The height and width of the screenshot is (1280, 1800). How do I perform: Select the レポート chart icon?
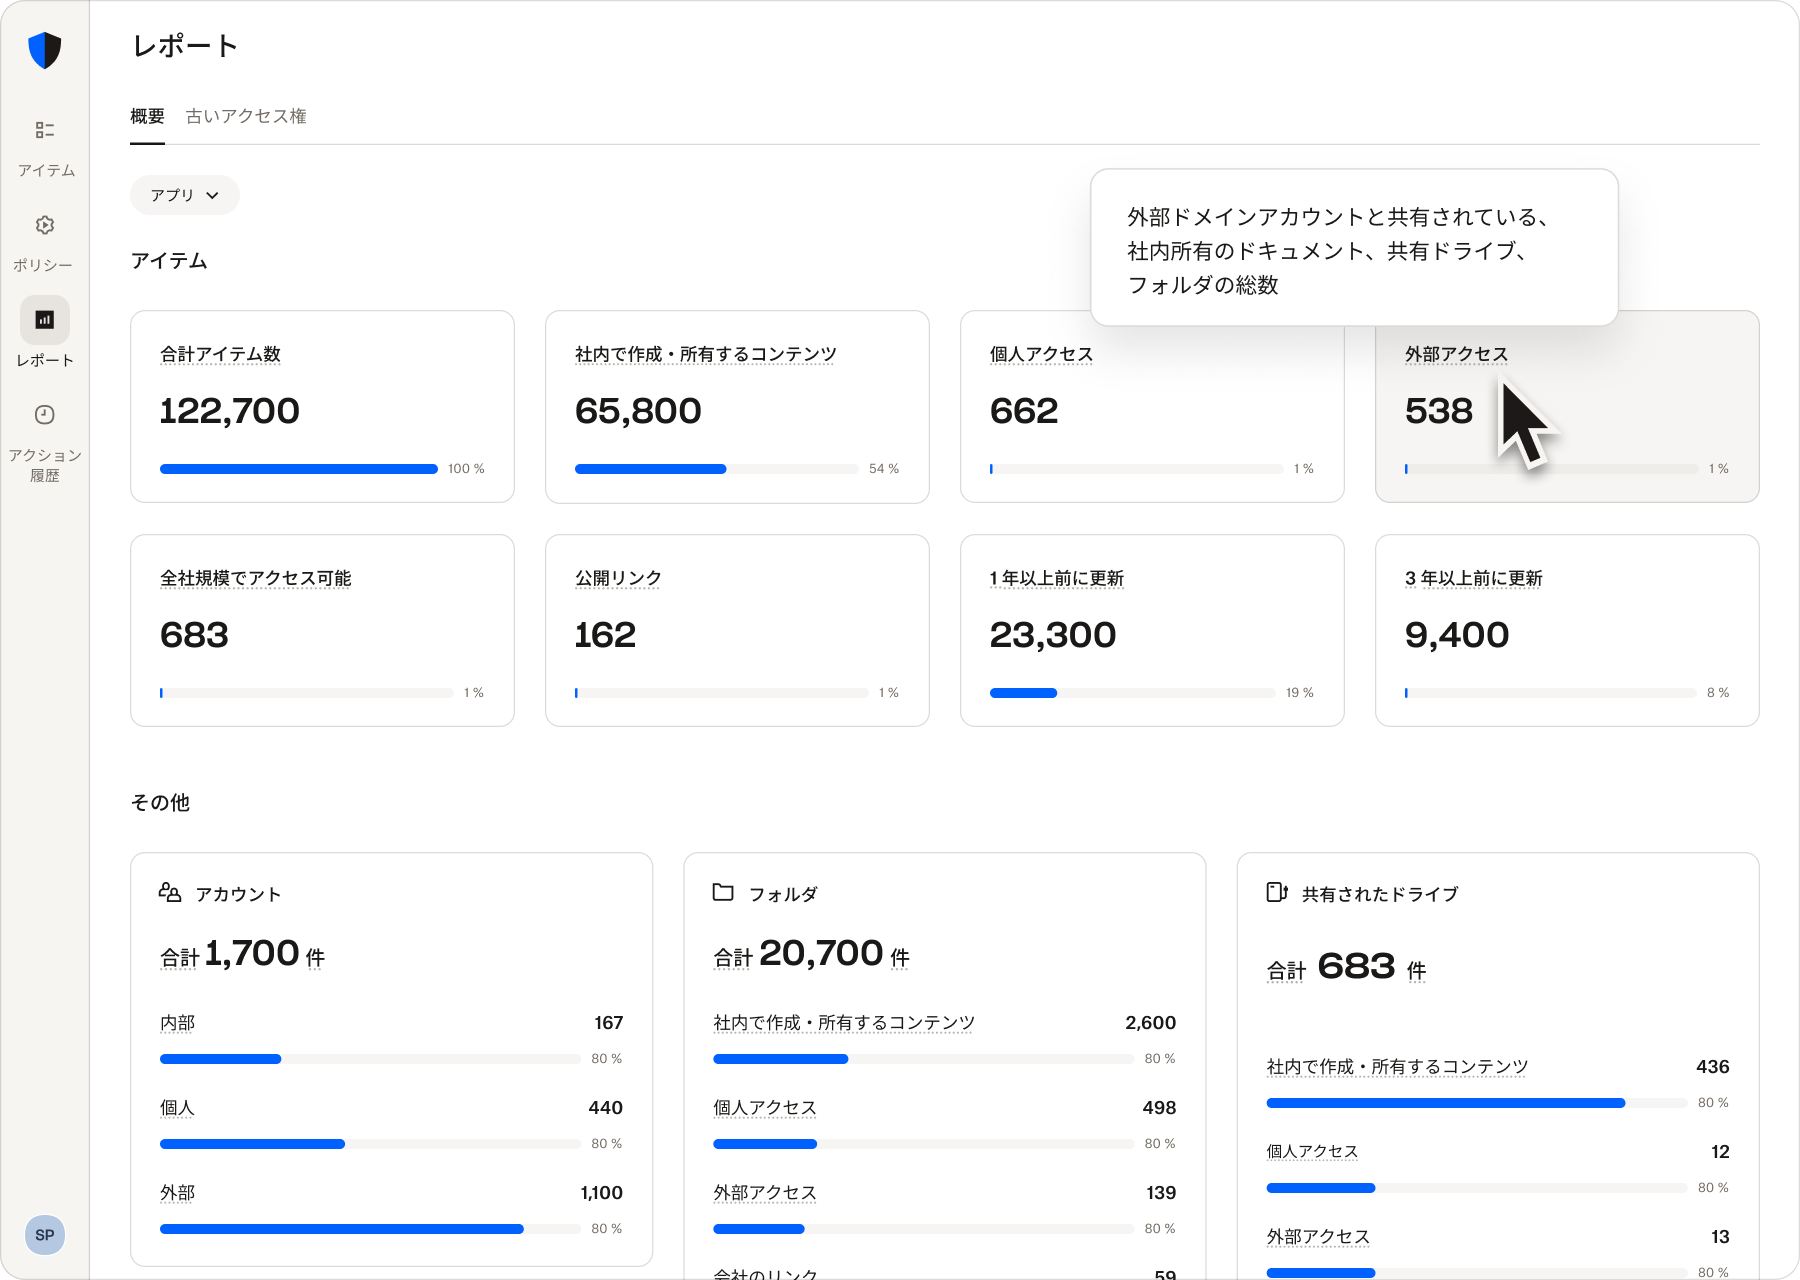click(45, 320)
